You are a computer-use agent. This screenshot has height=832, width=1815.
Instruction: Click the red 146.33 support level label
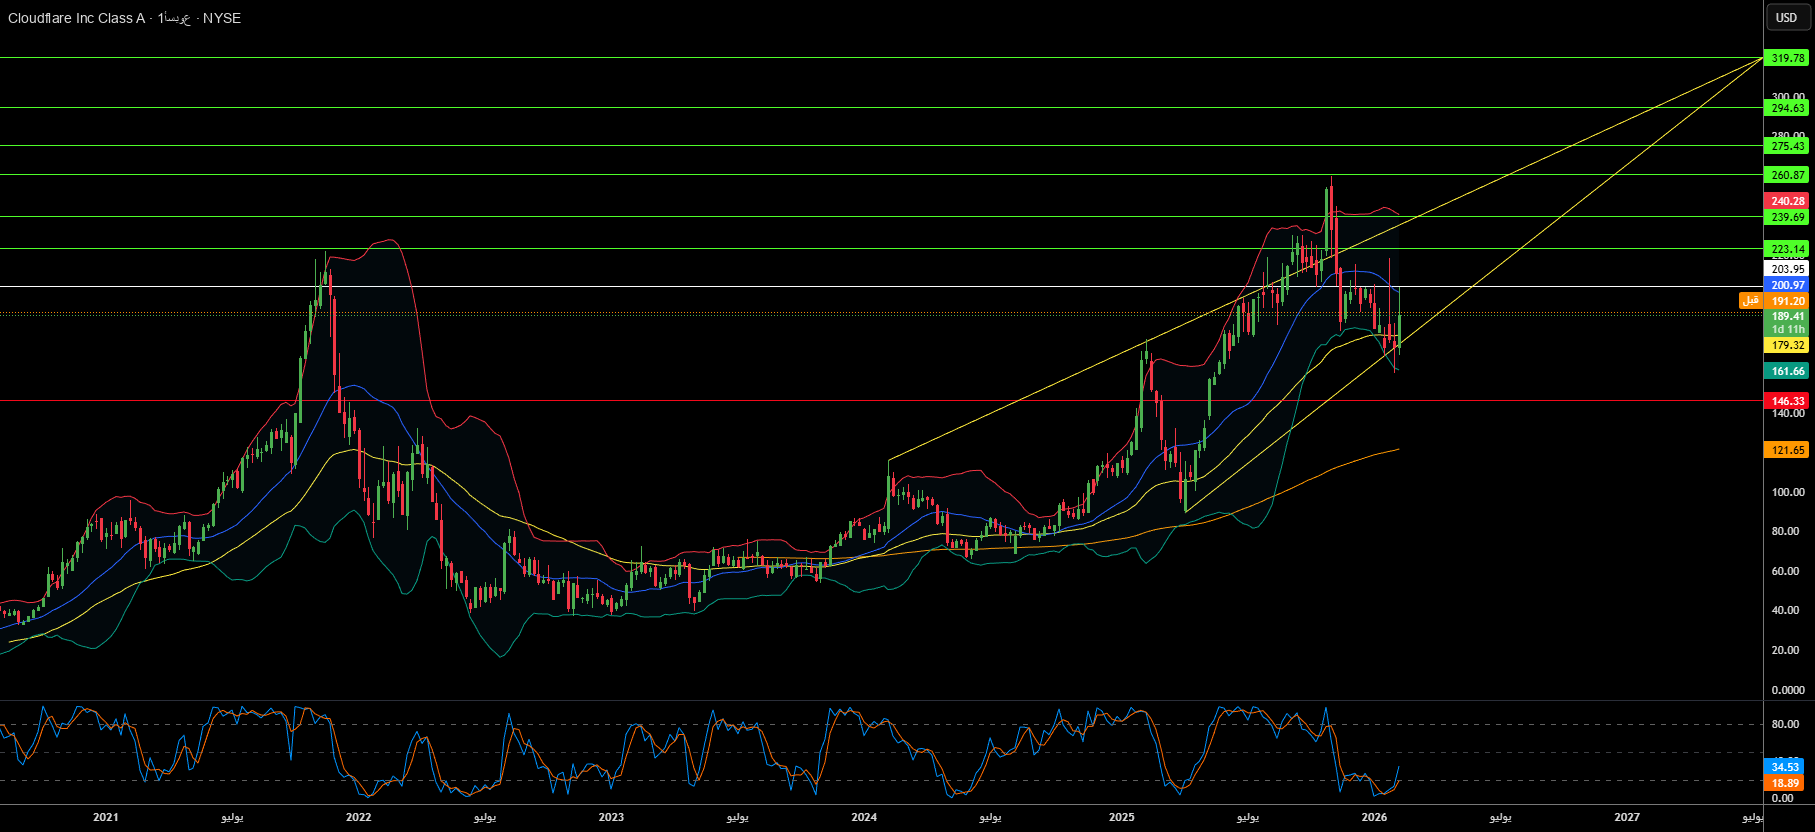[1787, 401]
